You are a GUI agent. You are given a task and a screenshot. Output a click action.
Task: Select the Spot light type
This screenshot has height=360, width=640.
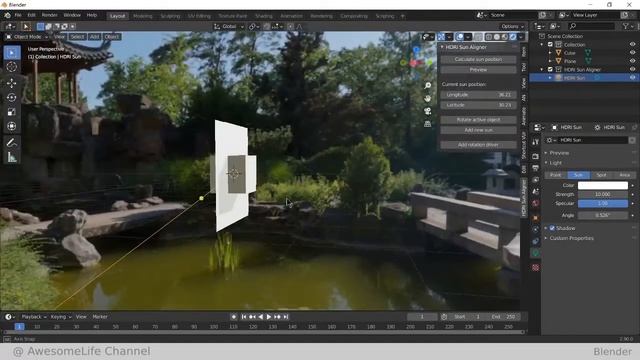601,175
